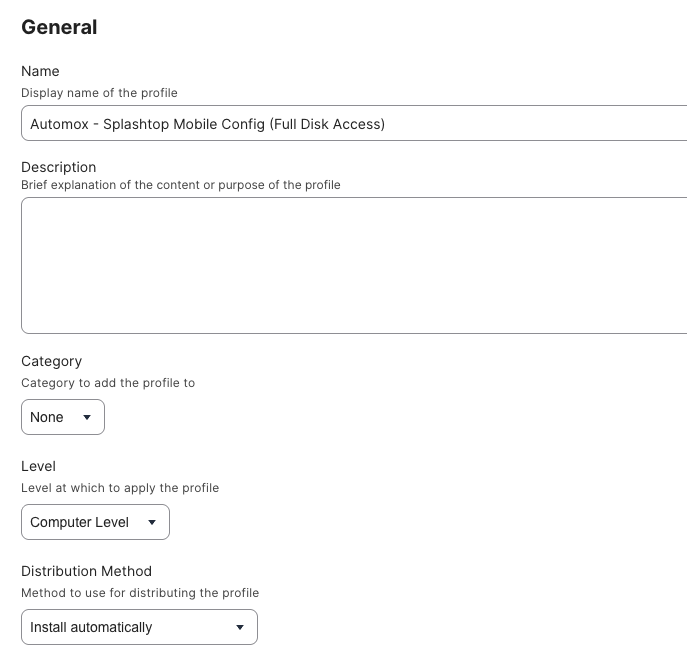Click the Distribution Method label
Screen dimensions: 687x661
[86, 571]
